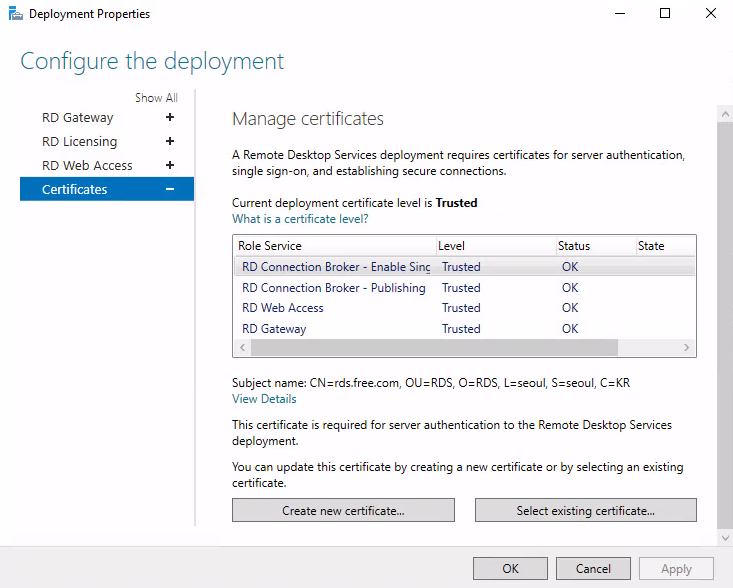The height and width of the screenshot is (588, 733).
Task: Maximize the Deployment Properties window
Action: tap(665, 14)
